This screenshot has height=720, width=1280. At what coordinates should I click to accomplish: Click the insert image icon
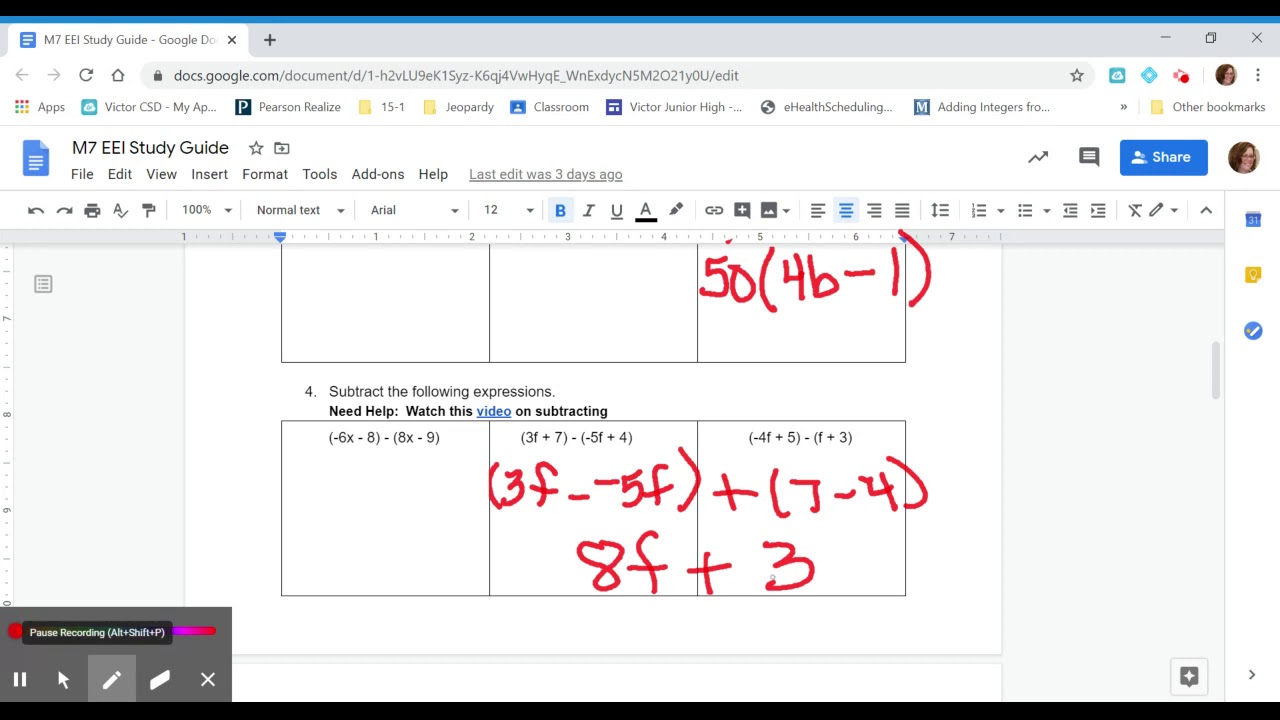[768, 210]
